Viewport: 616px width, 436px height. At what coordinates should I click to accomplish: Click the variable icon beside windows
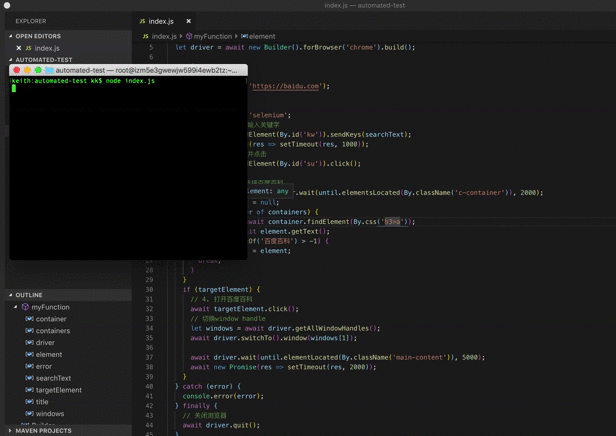click(29, 413)
